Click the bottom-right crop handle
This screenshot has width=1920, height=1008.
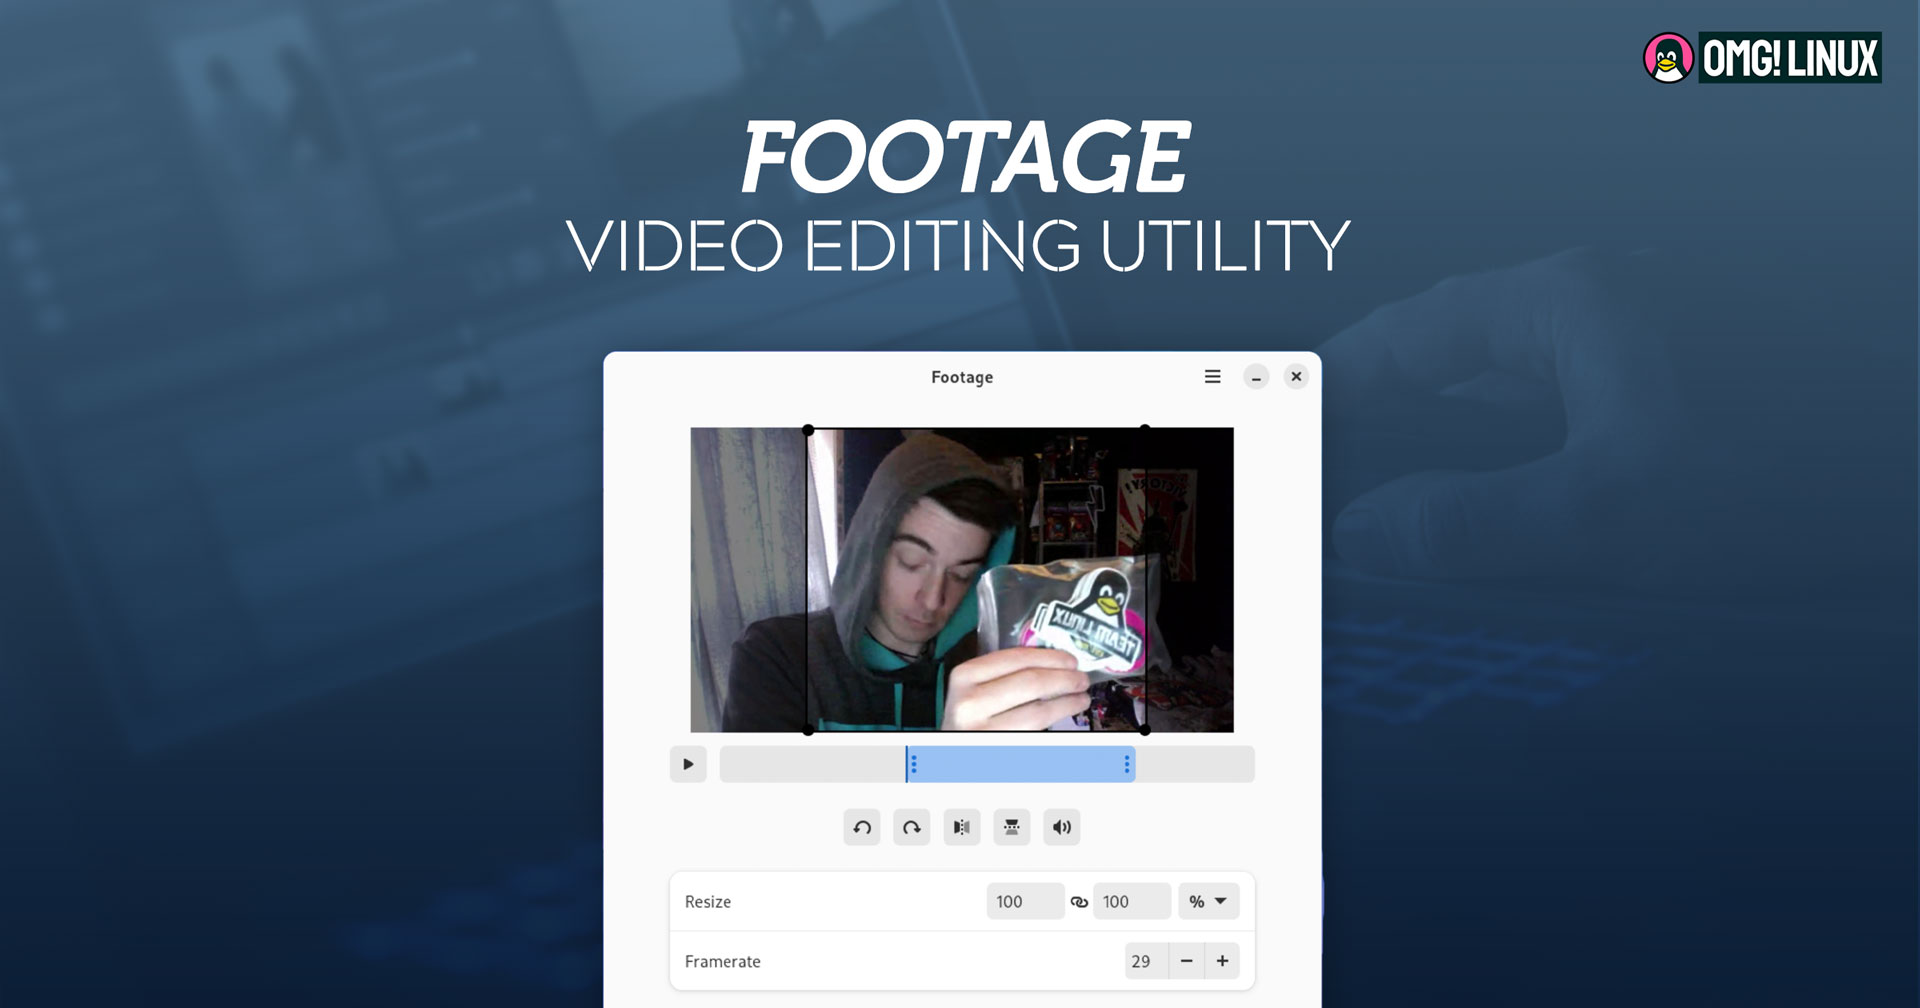pyautogui.click(x=1145, y=730)
